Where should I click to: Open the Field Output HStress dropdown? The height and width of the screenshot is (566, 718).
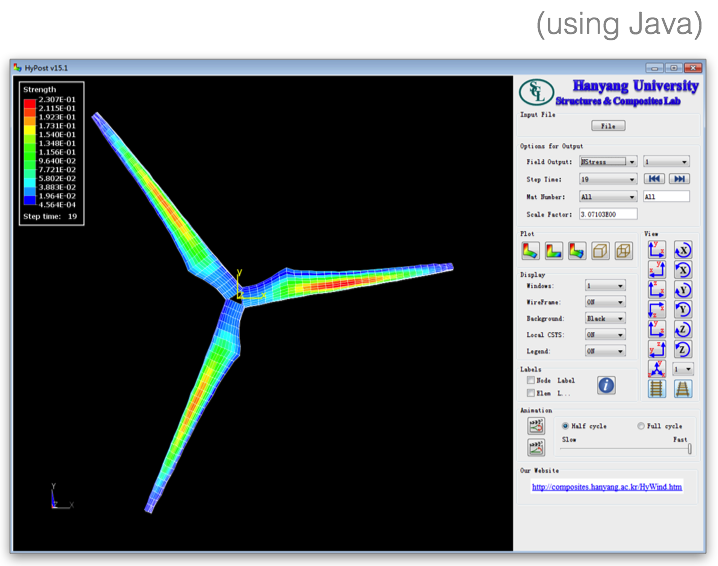[x=608, y=161]
